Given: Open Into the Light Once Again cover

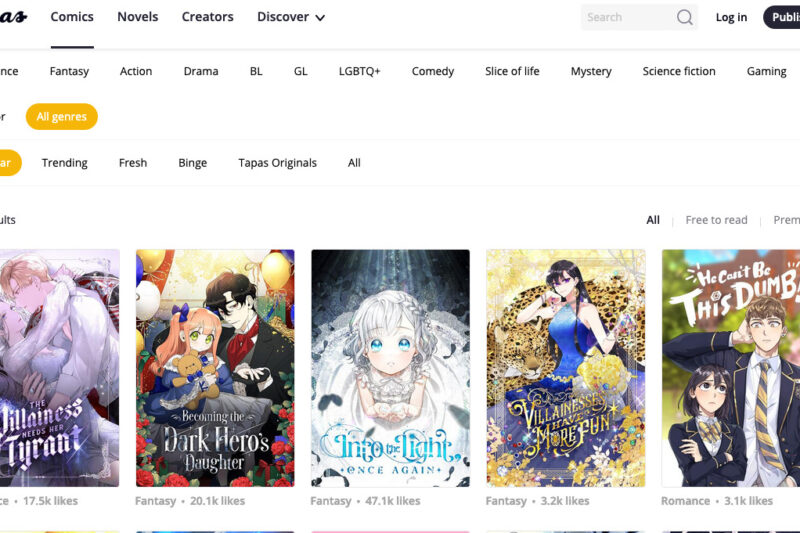Looking at the screenshot, I should coord(390,368).
